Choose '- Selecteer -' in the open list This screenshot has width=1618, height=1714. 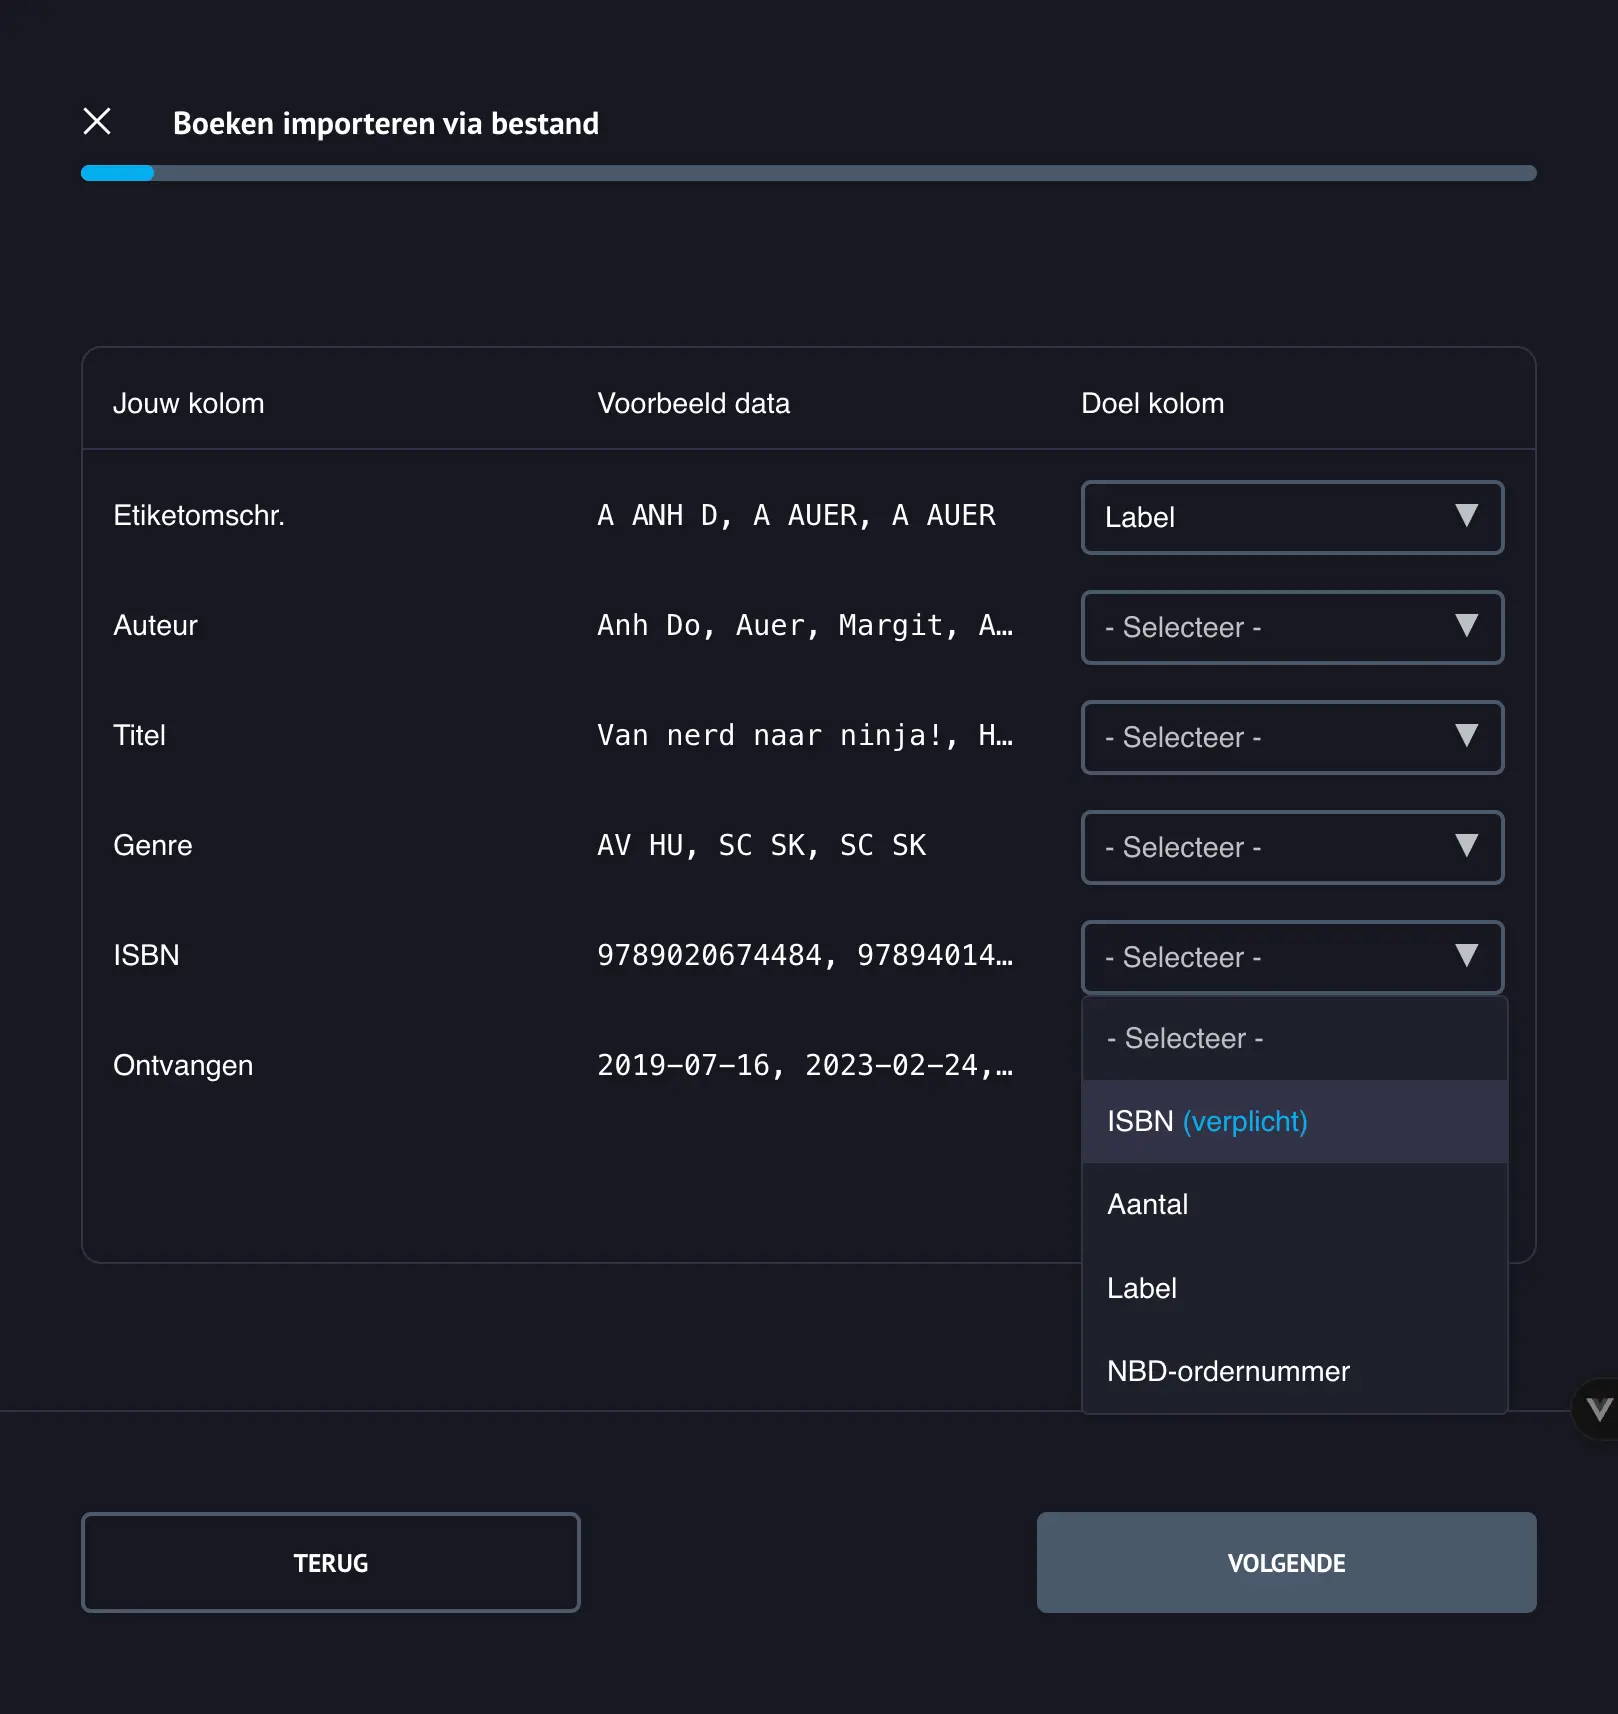click(1294, 1038)
